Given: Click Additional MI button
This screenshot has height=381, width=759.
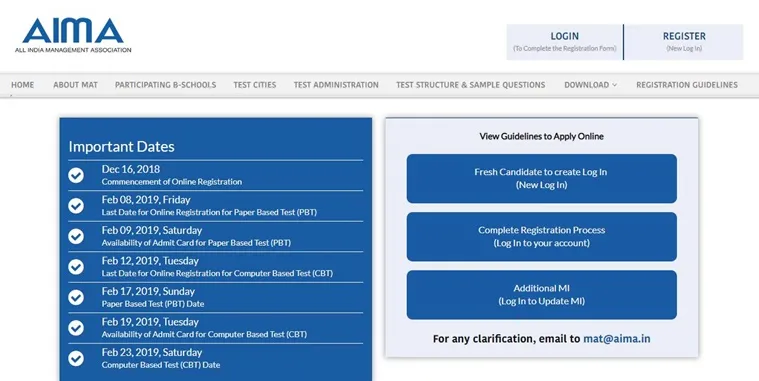Looking at the screenshot, I should coord(542,295).
